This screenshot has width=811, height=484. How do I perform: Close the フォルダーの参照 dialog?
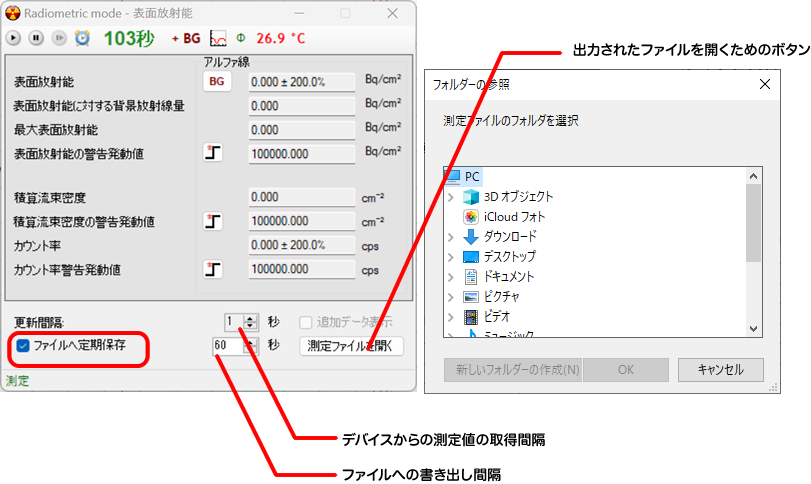[x=764, y=84]
